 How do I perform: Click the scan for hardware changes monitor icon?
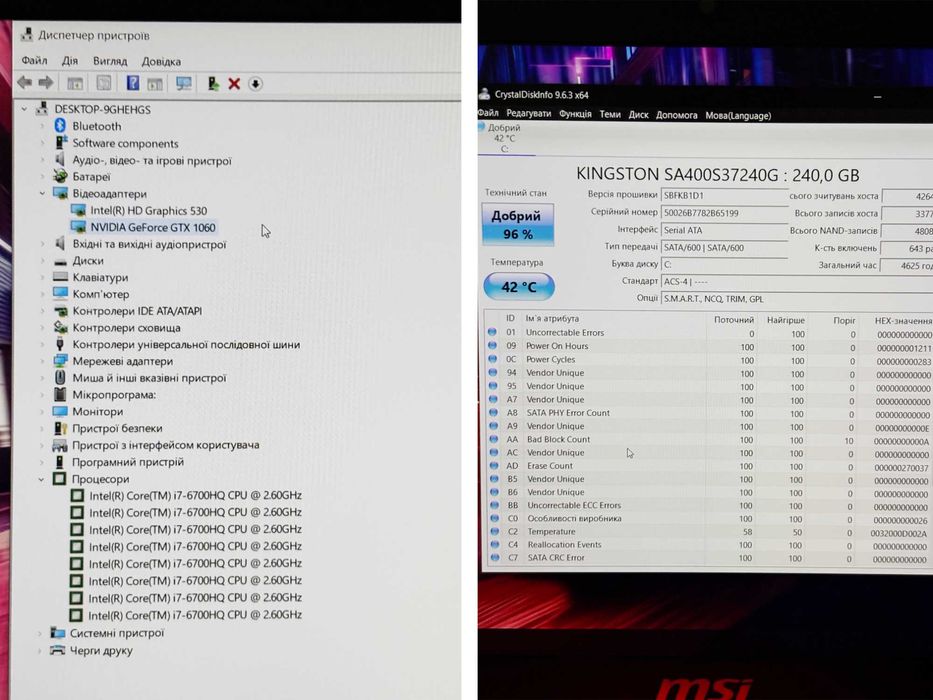(183, 83)
